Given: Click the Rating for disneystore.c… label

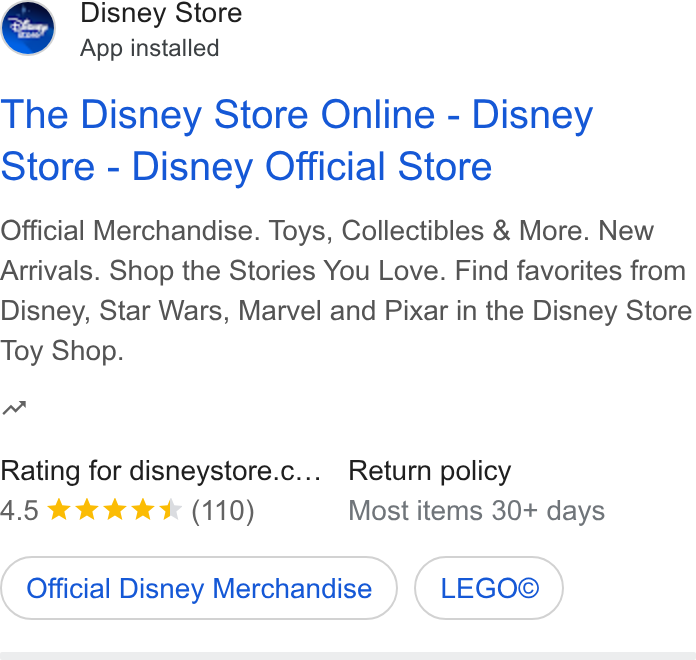Looking at the screenshot, I should 160,471.
